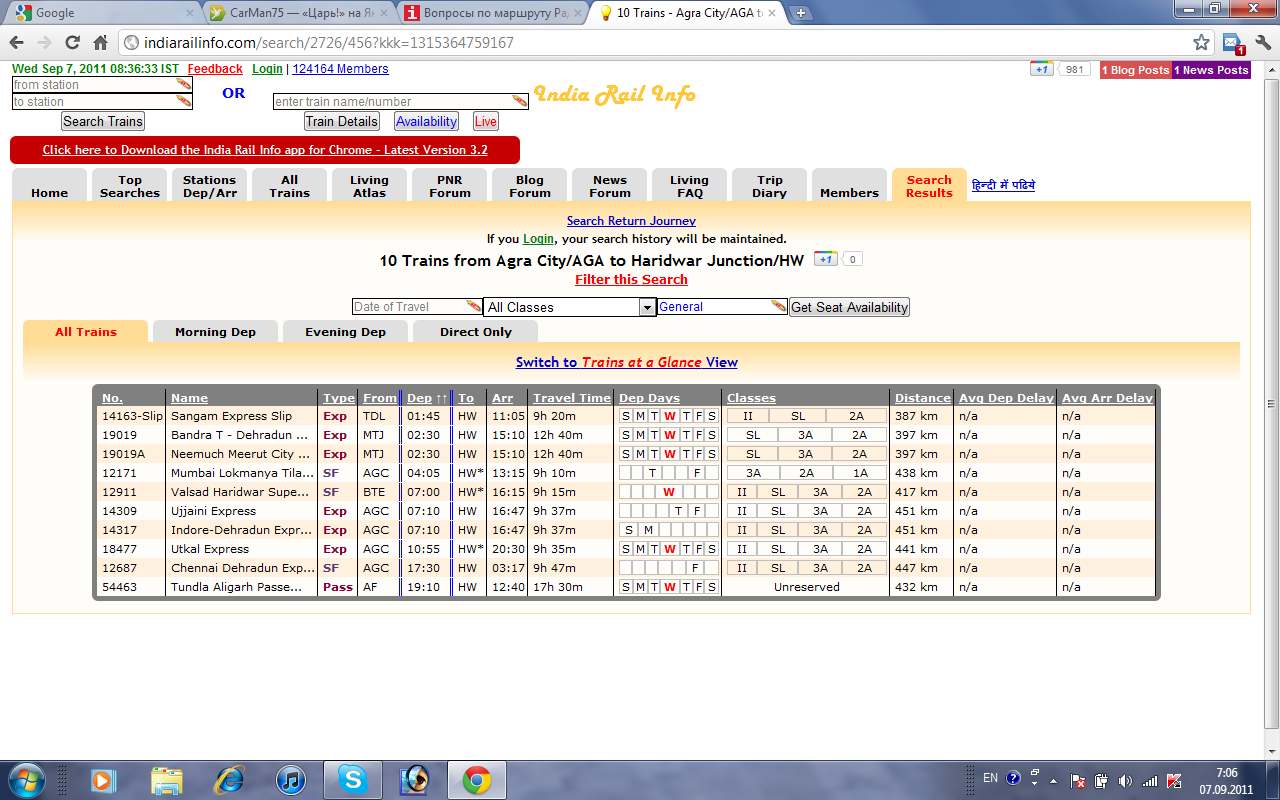Open Skype from the taskbar
This screenshot has width=1280, height=800.
(351, 778)
